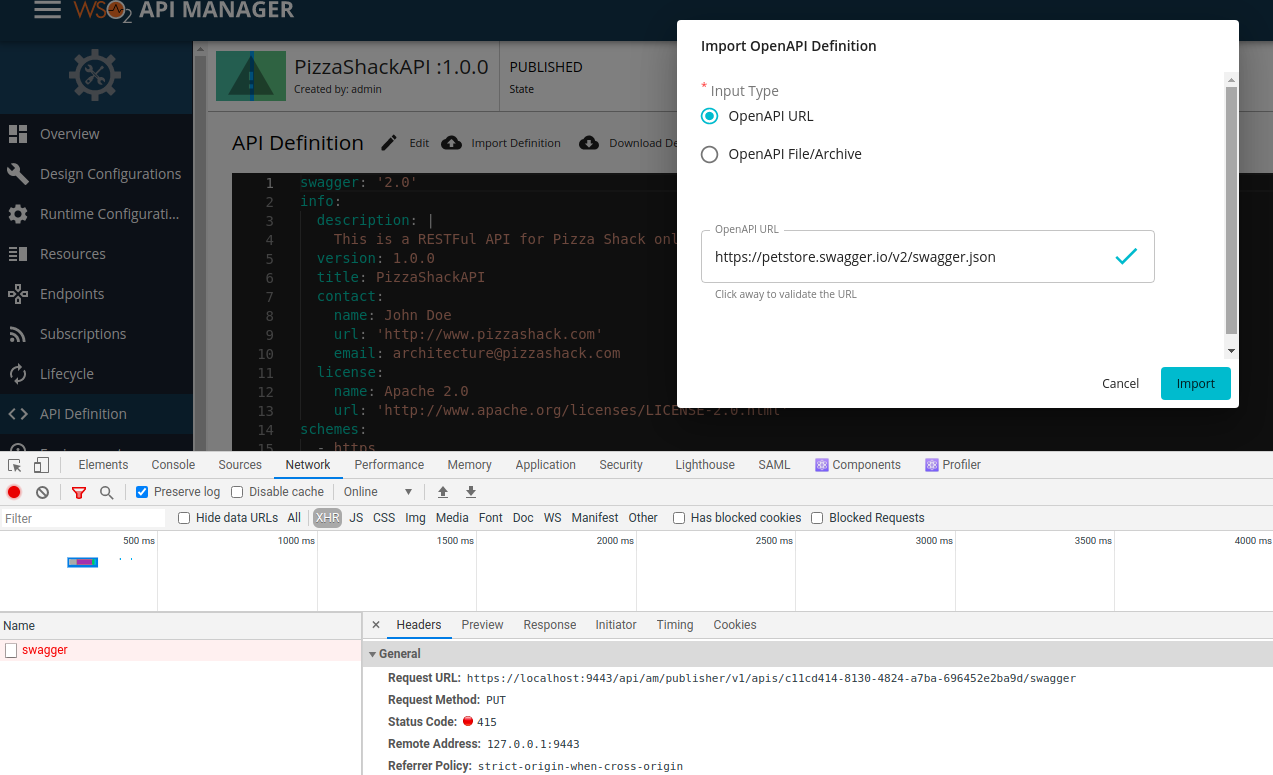
Task: Click dialog scrollbar down arrow
Action: (1232, 350)
